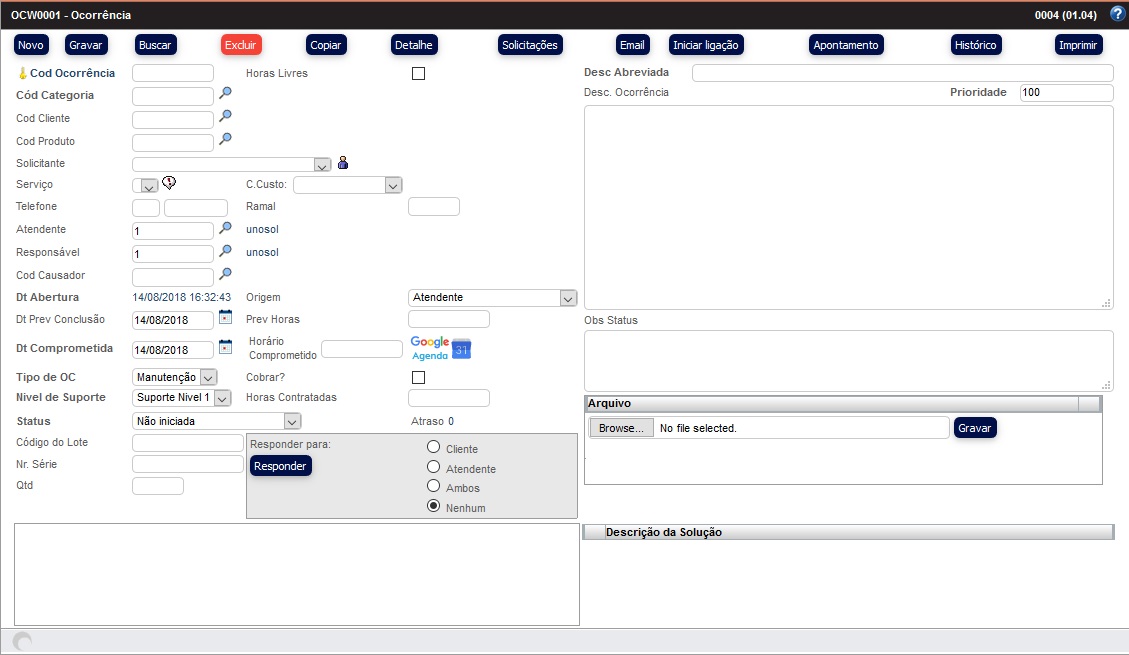Image resolution: width=1129 pixels, height=655 pixels.
Task: Open lookup magnifier next to Cód Categoria
Action: click(226, 94)
